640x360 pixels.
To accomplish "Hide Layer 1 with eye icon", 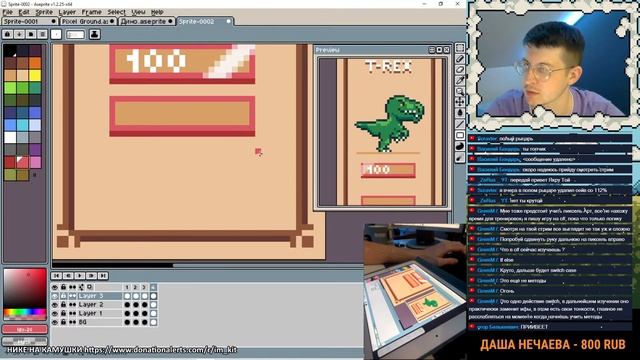I will 55,313.
